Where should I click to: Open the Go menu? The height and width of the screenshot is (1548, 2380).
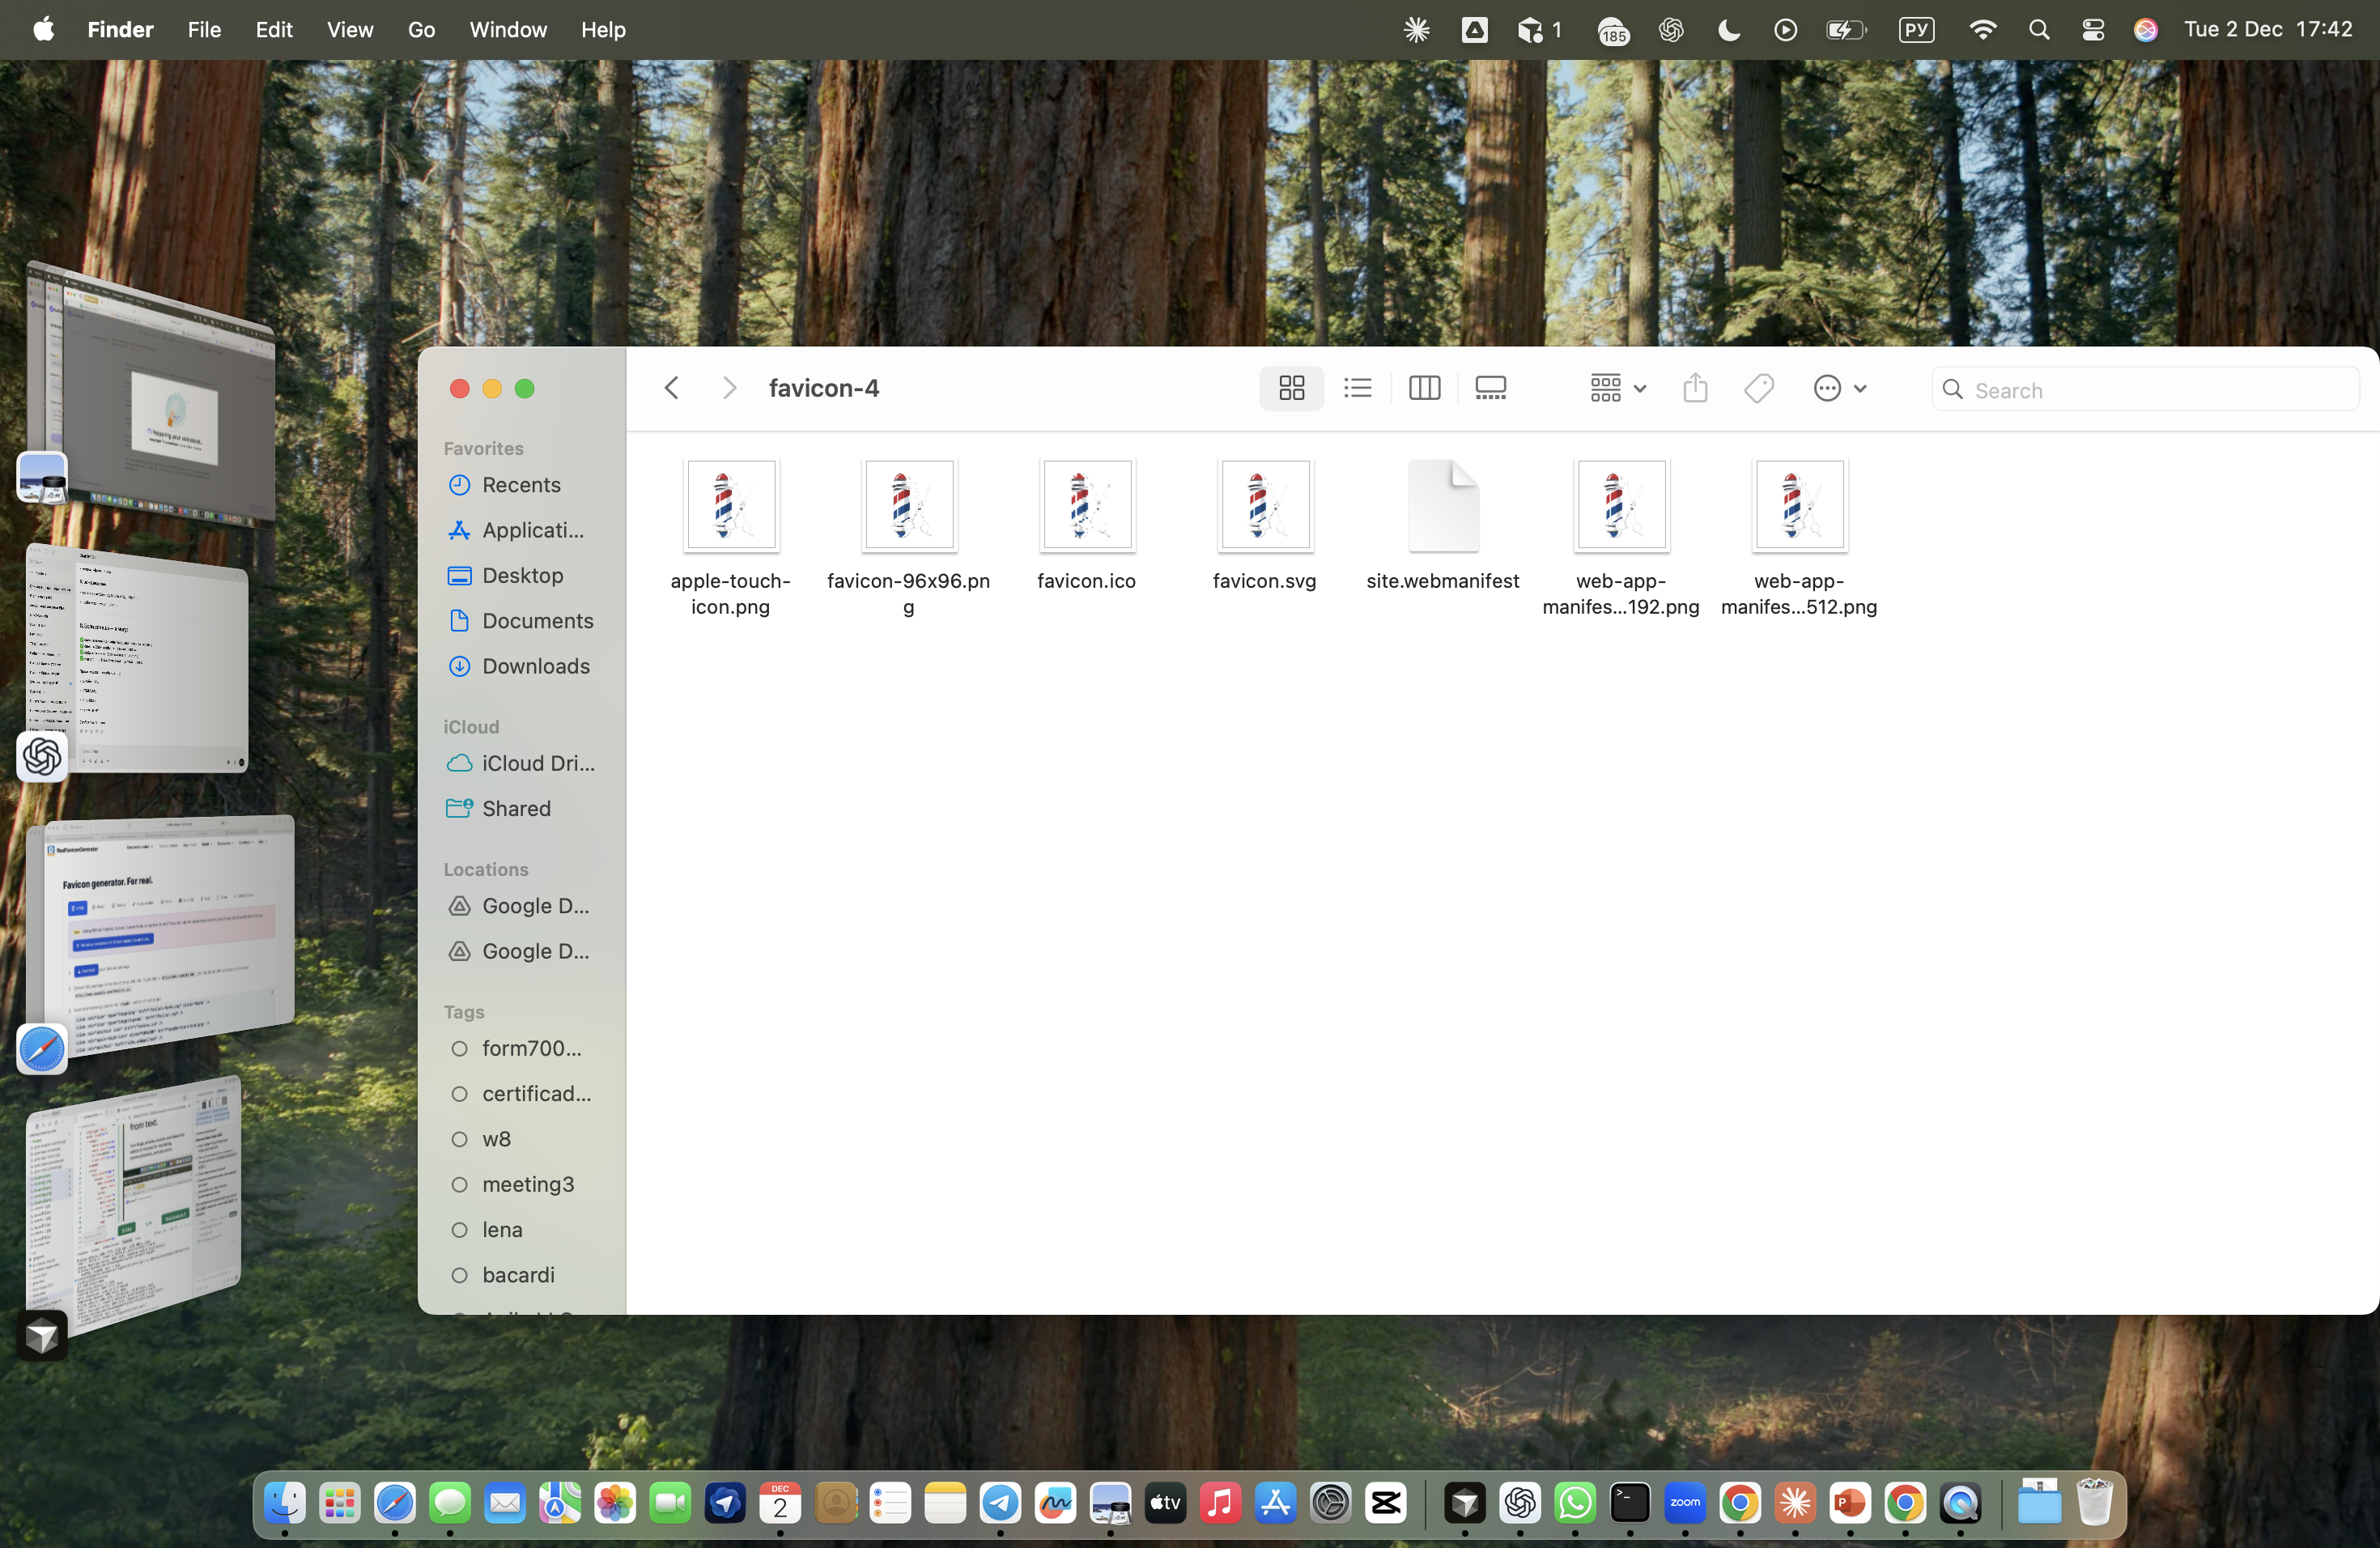[x=420, y=29]
